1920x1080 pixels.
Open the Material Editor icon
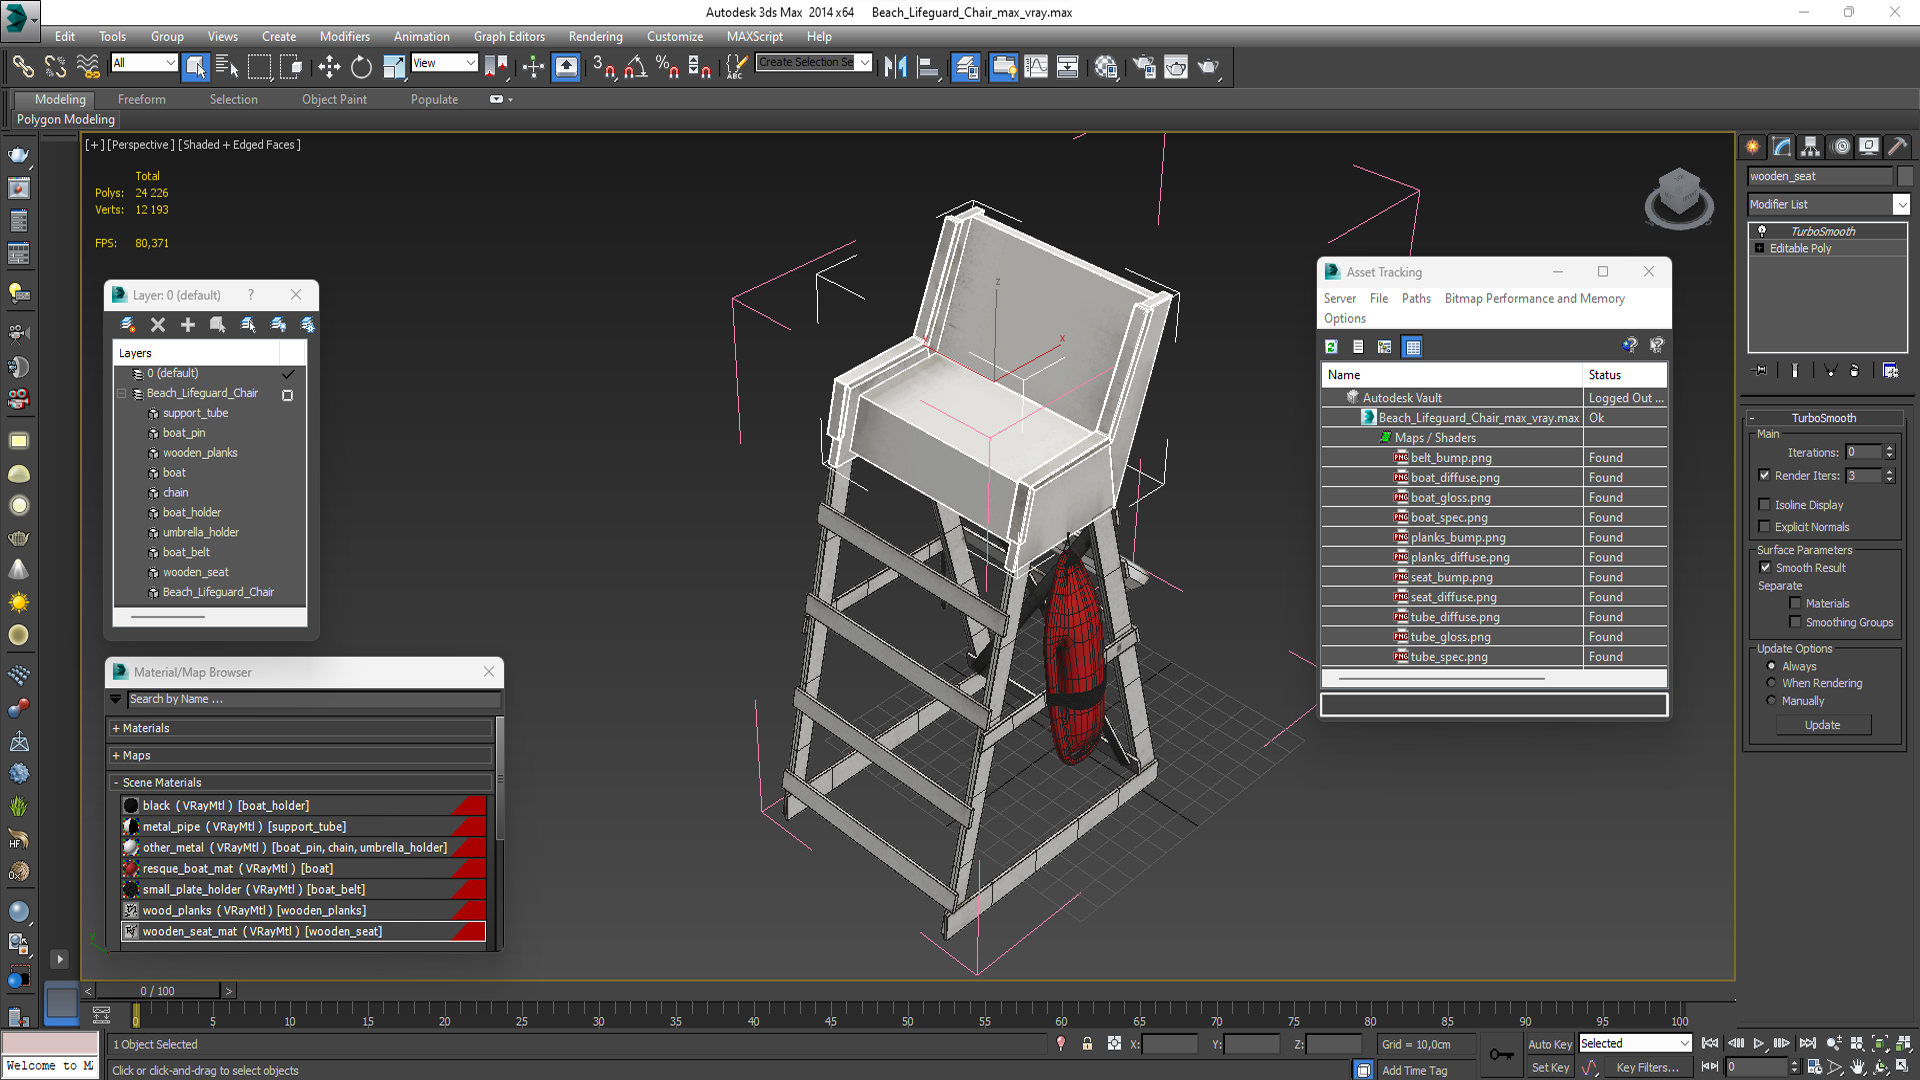click(x=1106, y=67)
